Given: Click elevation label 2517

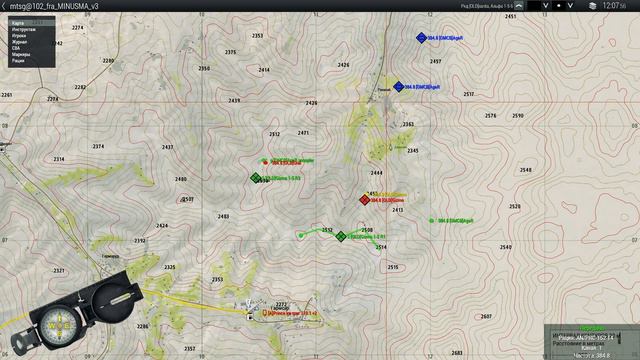Looking at the screenshot, I should pyautogui.click(x=469, y=94).
